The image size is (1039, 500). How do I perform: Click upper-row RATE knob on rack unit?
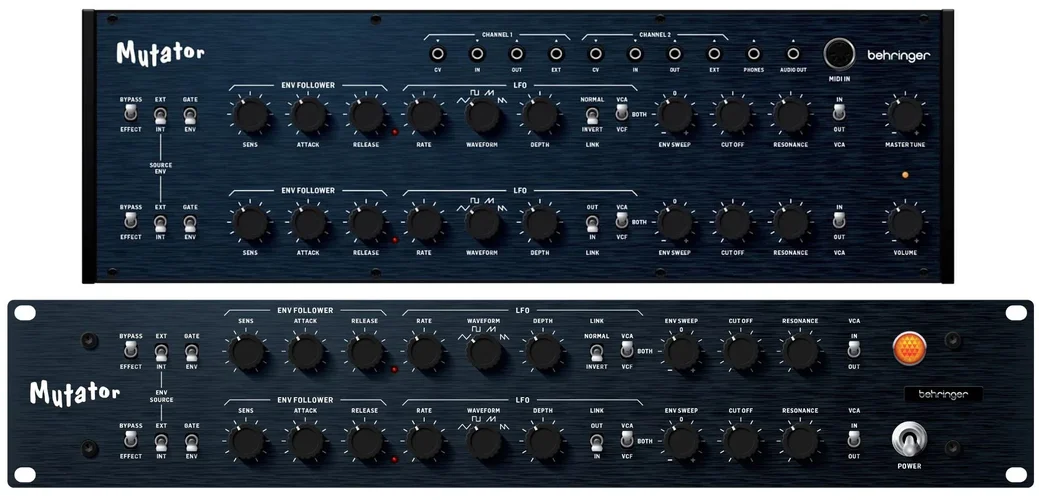425,352
